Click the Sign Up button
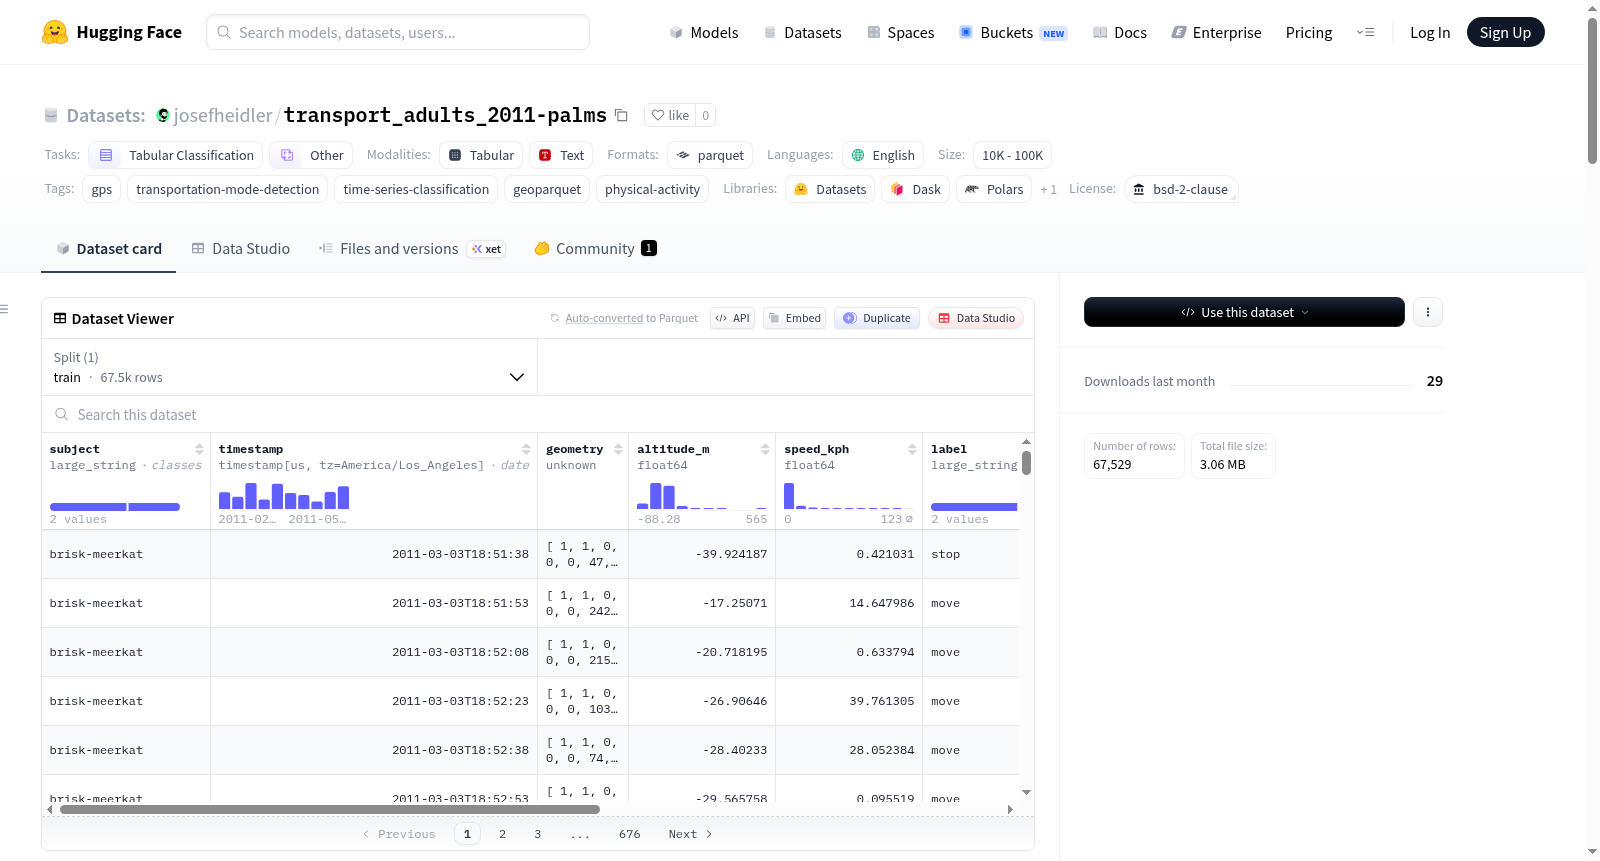This screenshot has height=861, width=1600. point(1505,32)
